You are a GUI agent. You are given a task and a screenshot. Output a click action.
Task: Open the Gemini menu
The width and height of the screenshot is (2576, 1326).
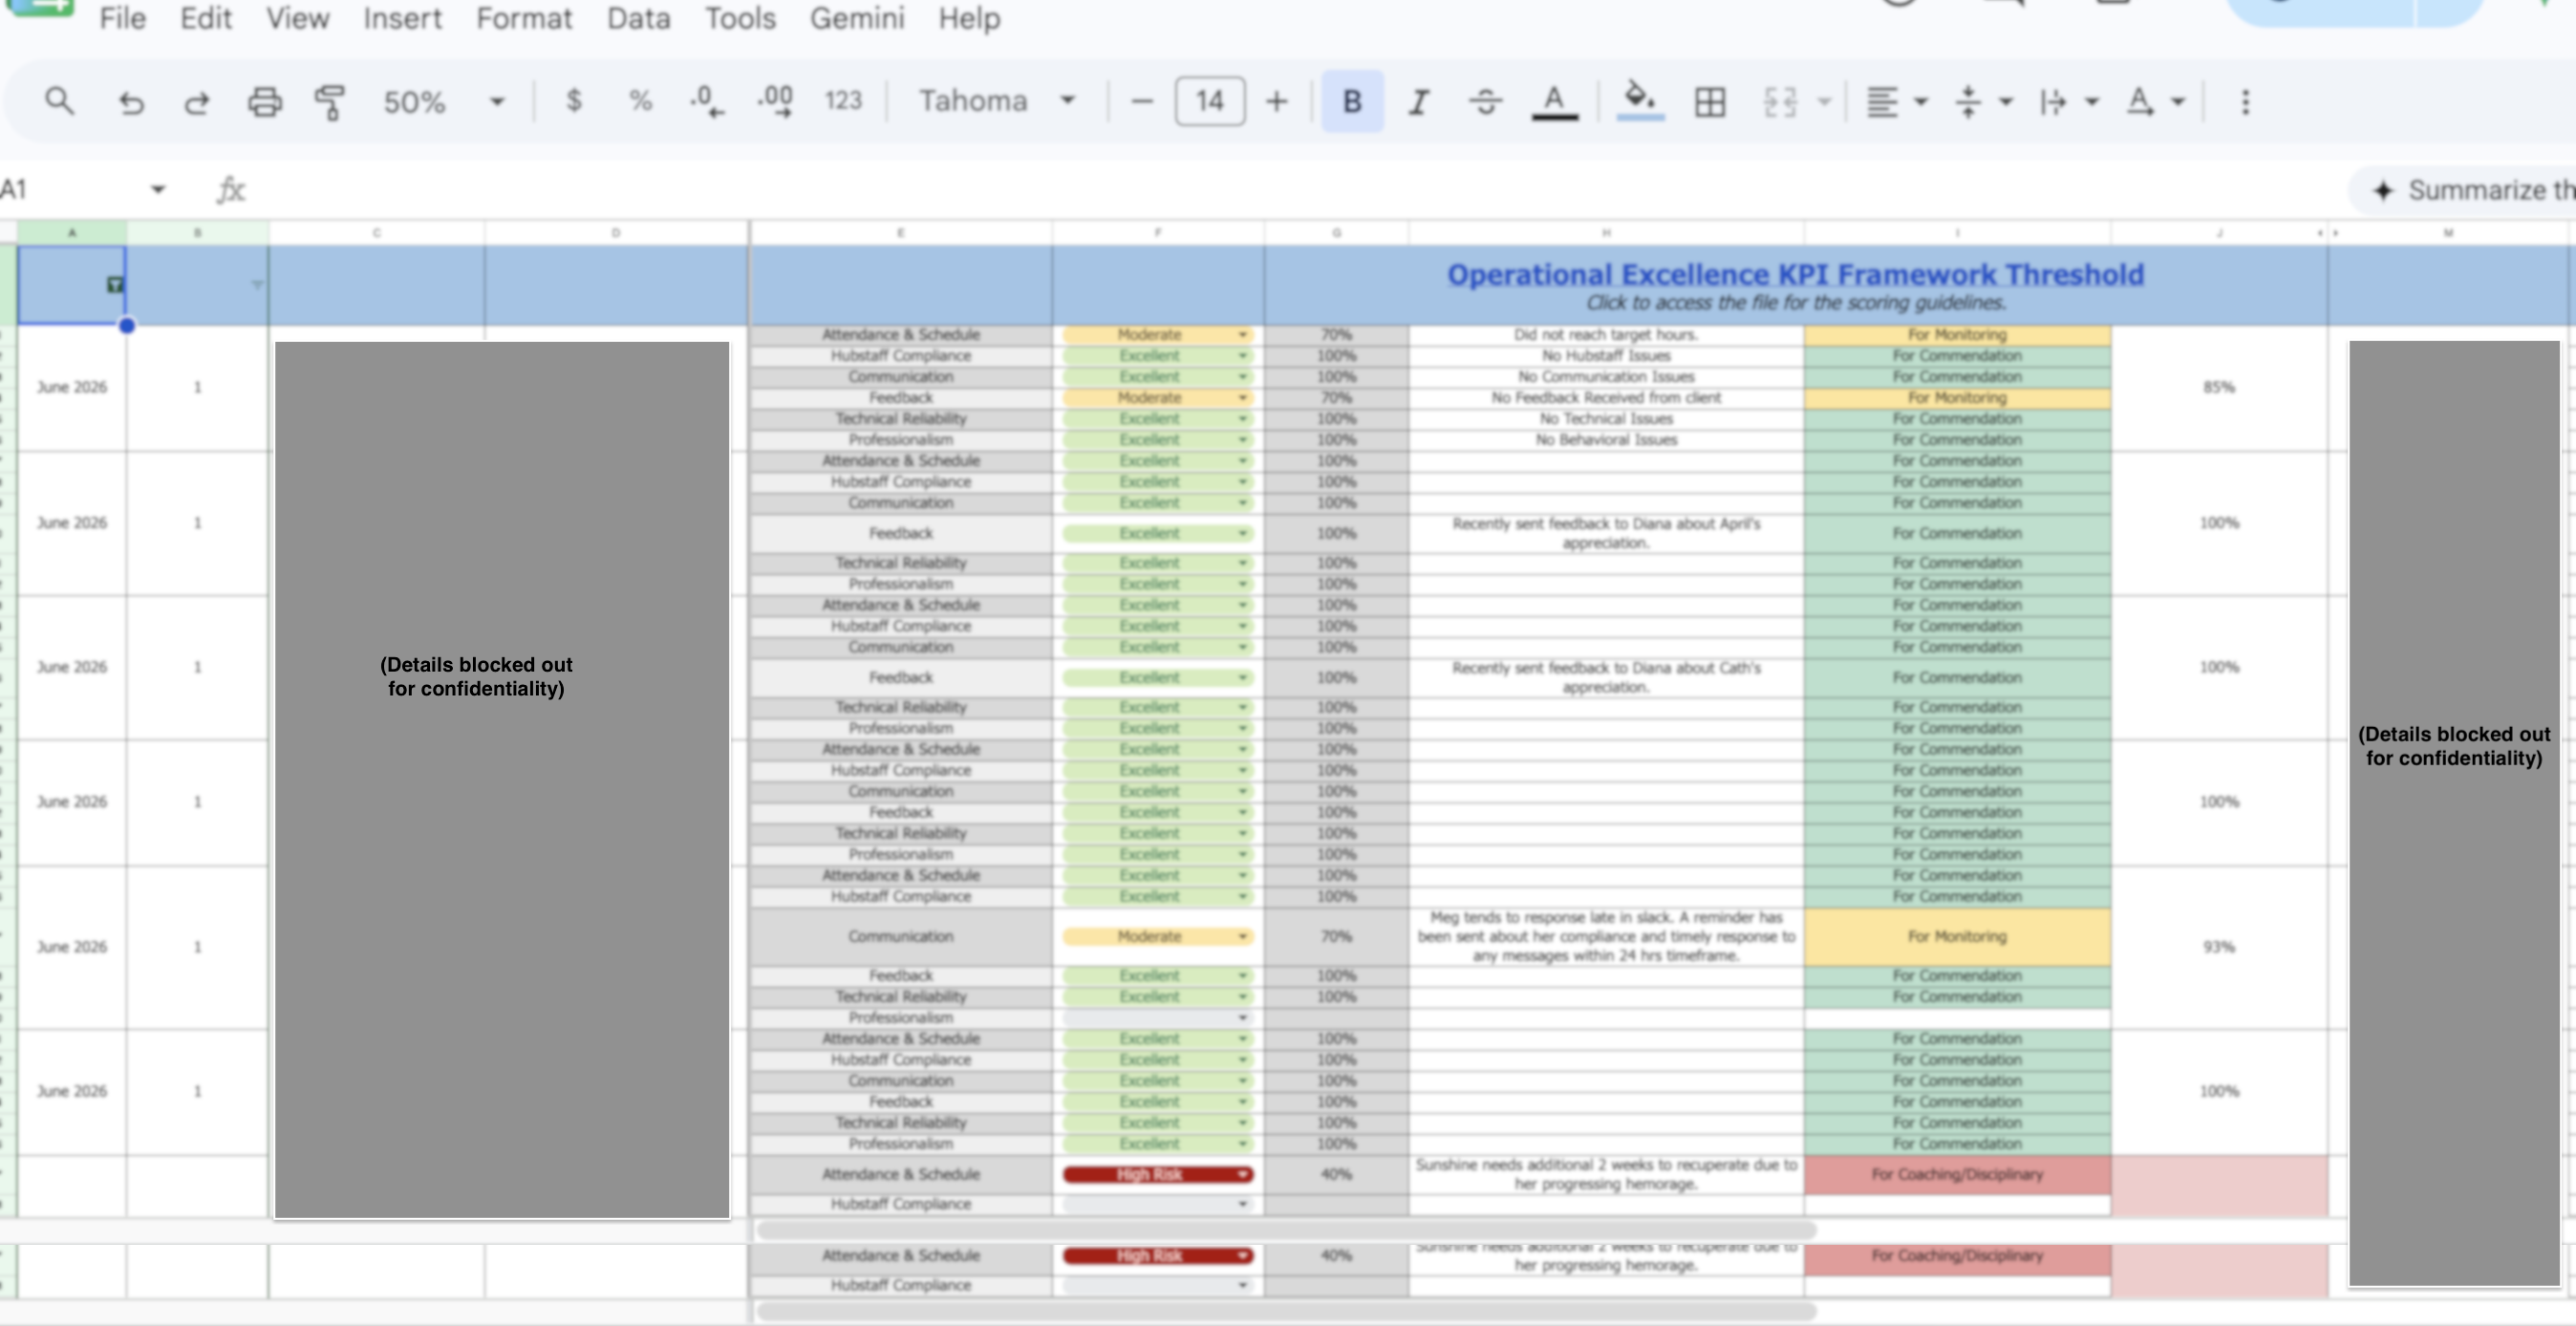click(x=857, y=18)
